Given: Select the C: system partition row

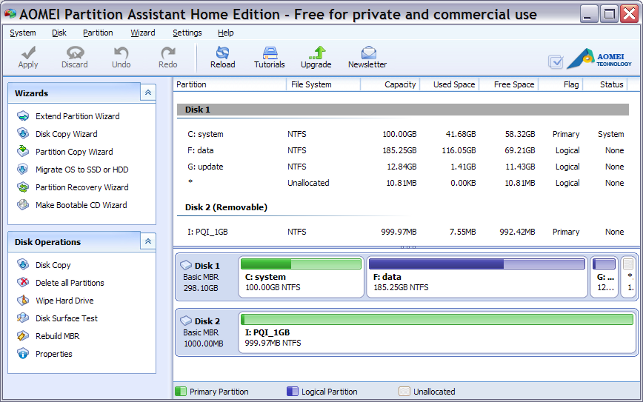Looking at the screenshot, I should point(403,134).
